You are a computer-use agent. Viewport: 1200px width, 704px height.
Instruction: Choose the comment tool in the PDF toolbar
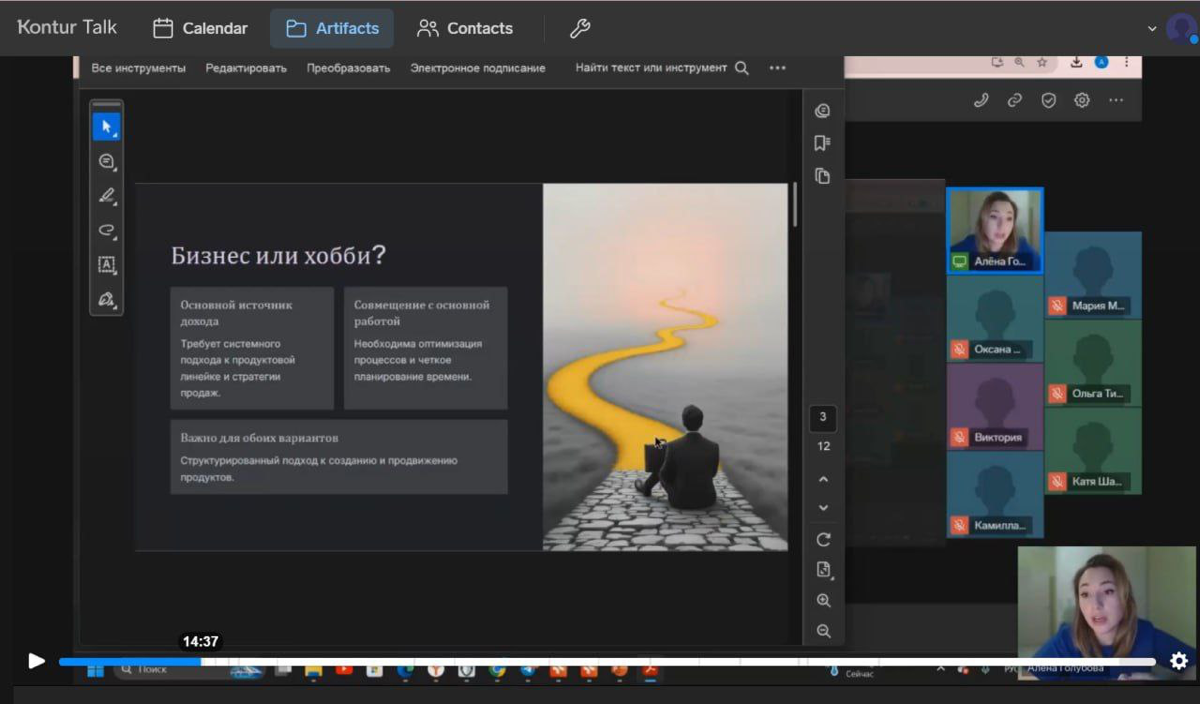tap(106, 161)
